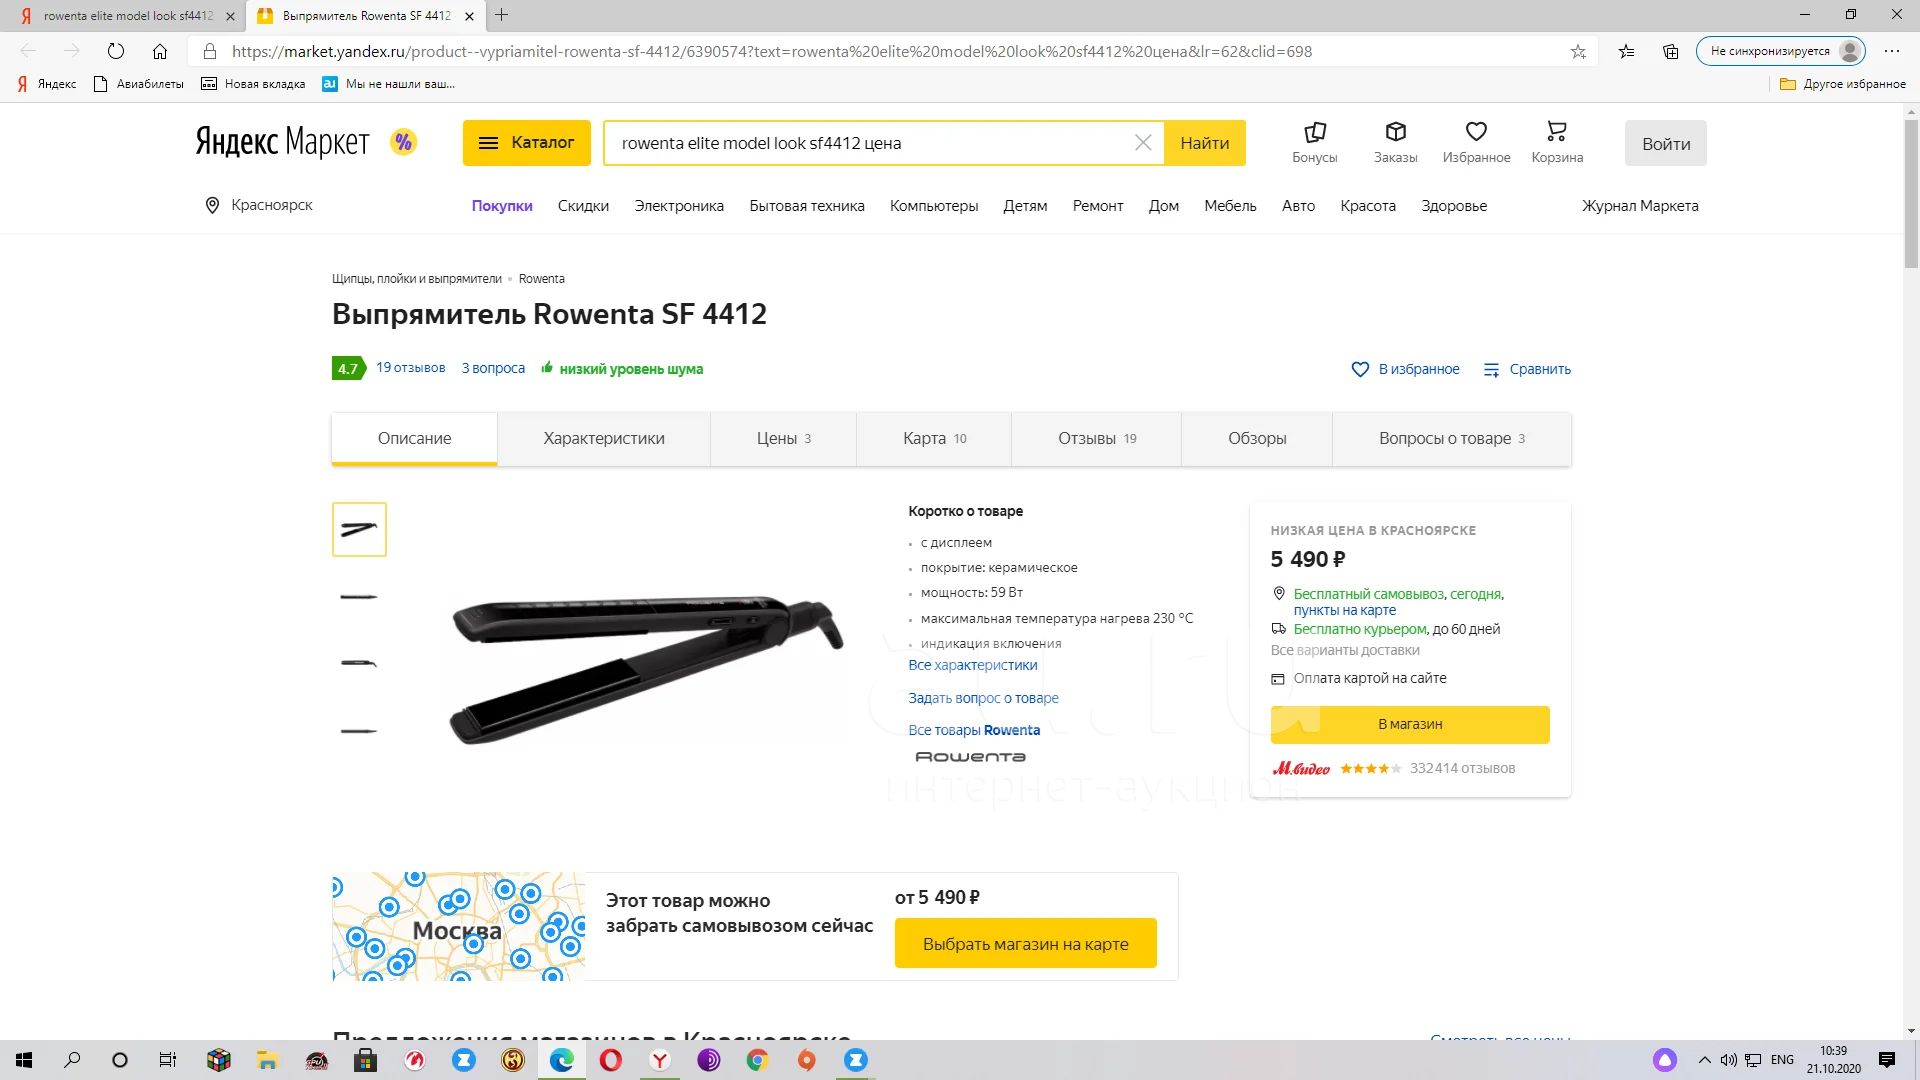Click the browser refresh icon
The image size is (1920, 1080).
pyautogui.click(x=116, y=51)
